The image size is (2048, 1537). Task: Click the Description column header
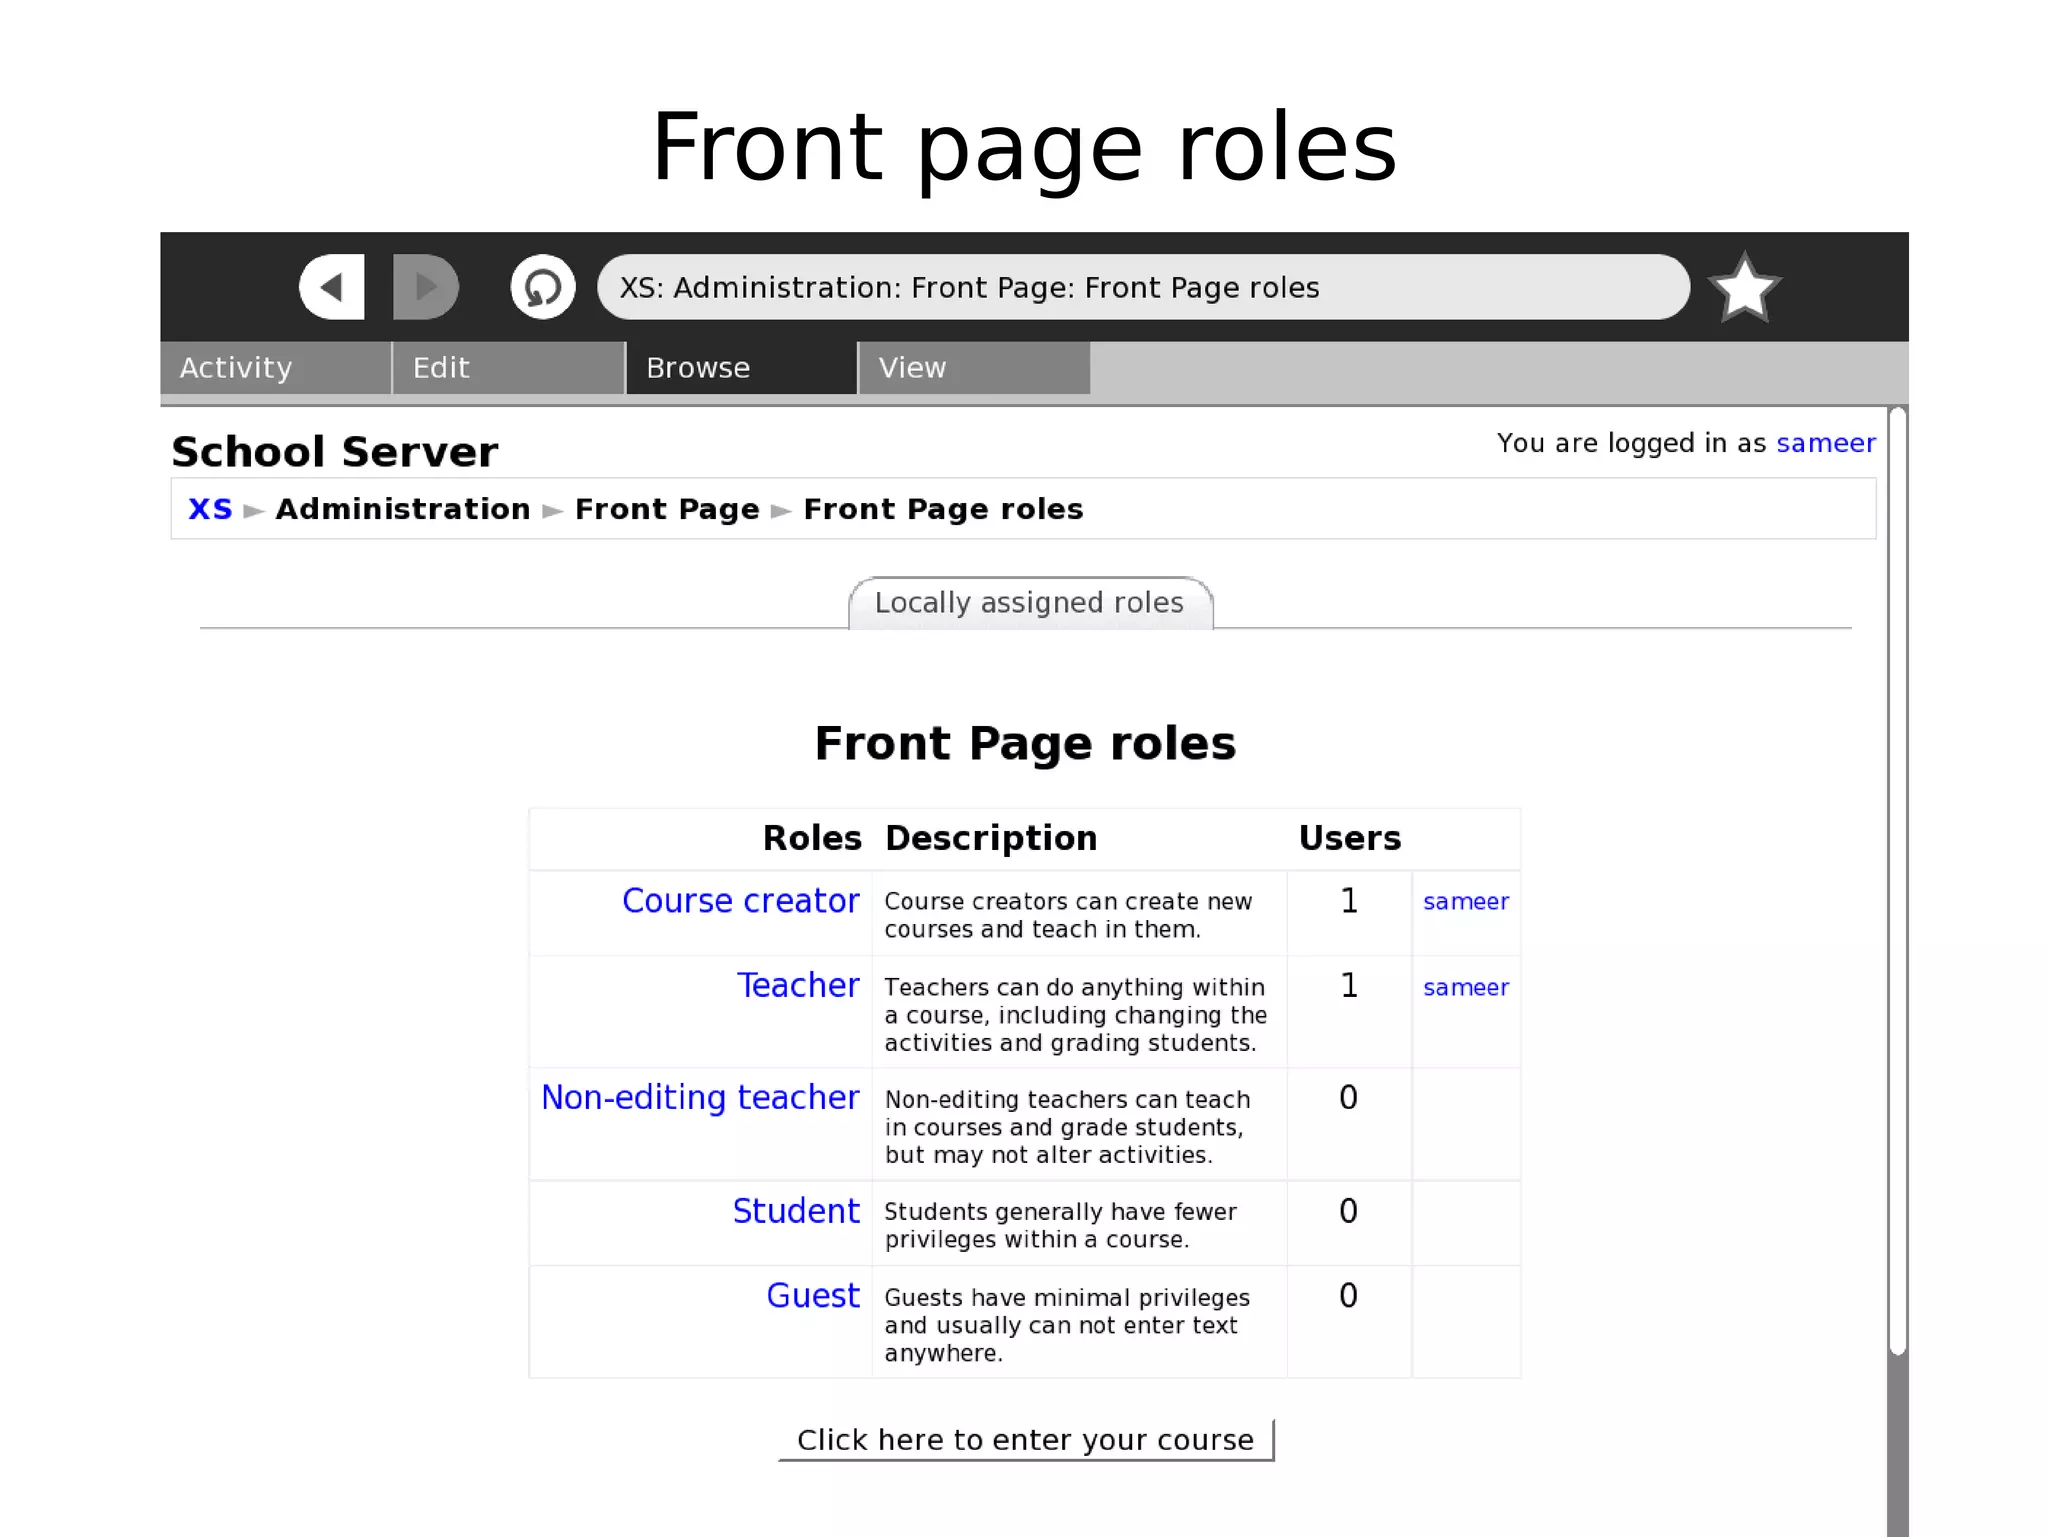coord(991,838)
